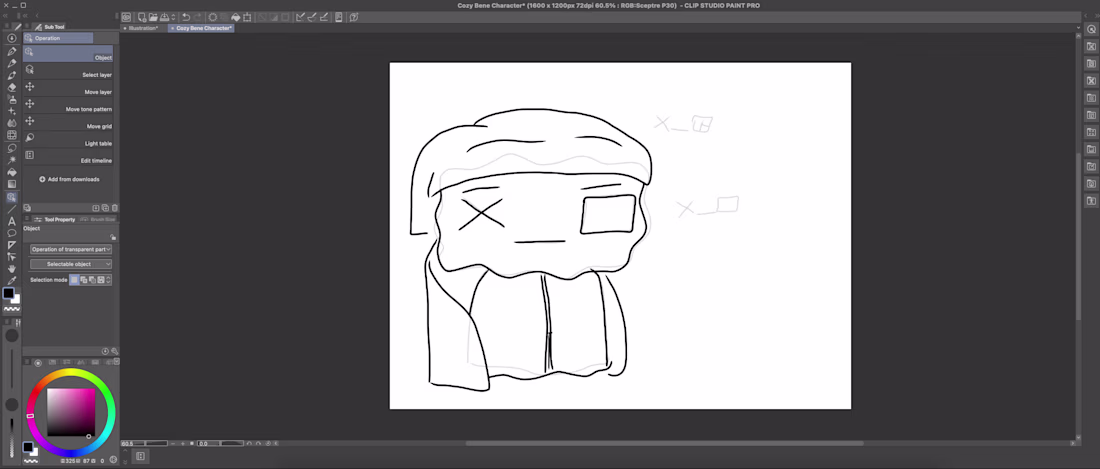Pick a shade in the color square
This screenshot has width=1100, height=469.
pyautogui.click(x=71, y=412)
